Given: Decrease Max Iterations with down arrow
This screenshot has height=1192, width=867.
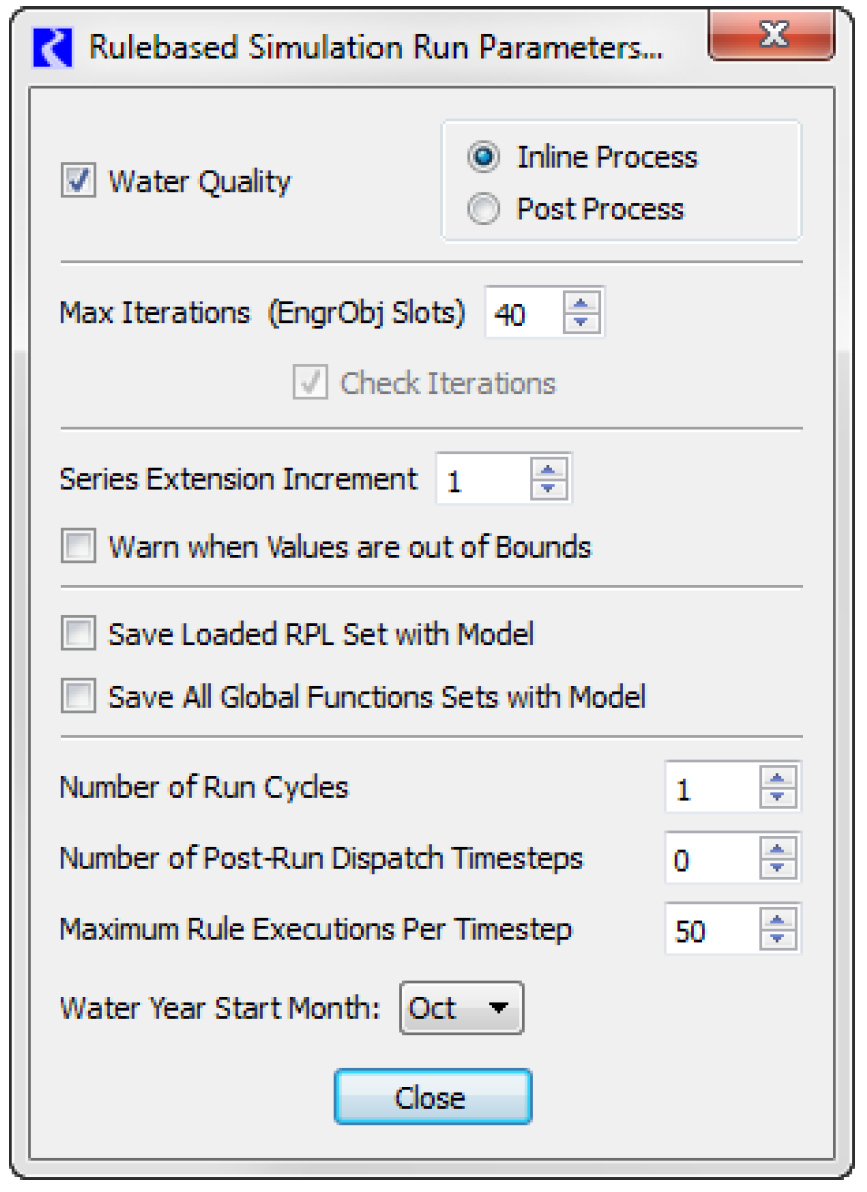Looking at the screenshot, I should [581, 322].
